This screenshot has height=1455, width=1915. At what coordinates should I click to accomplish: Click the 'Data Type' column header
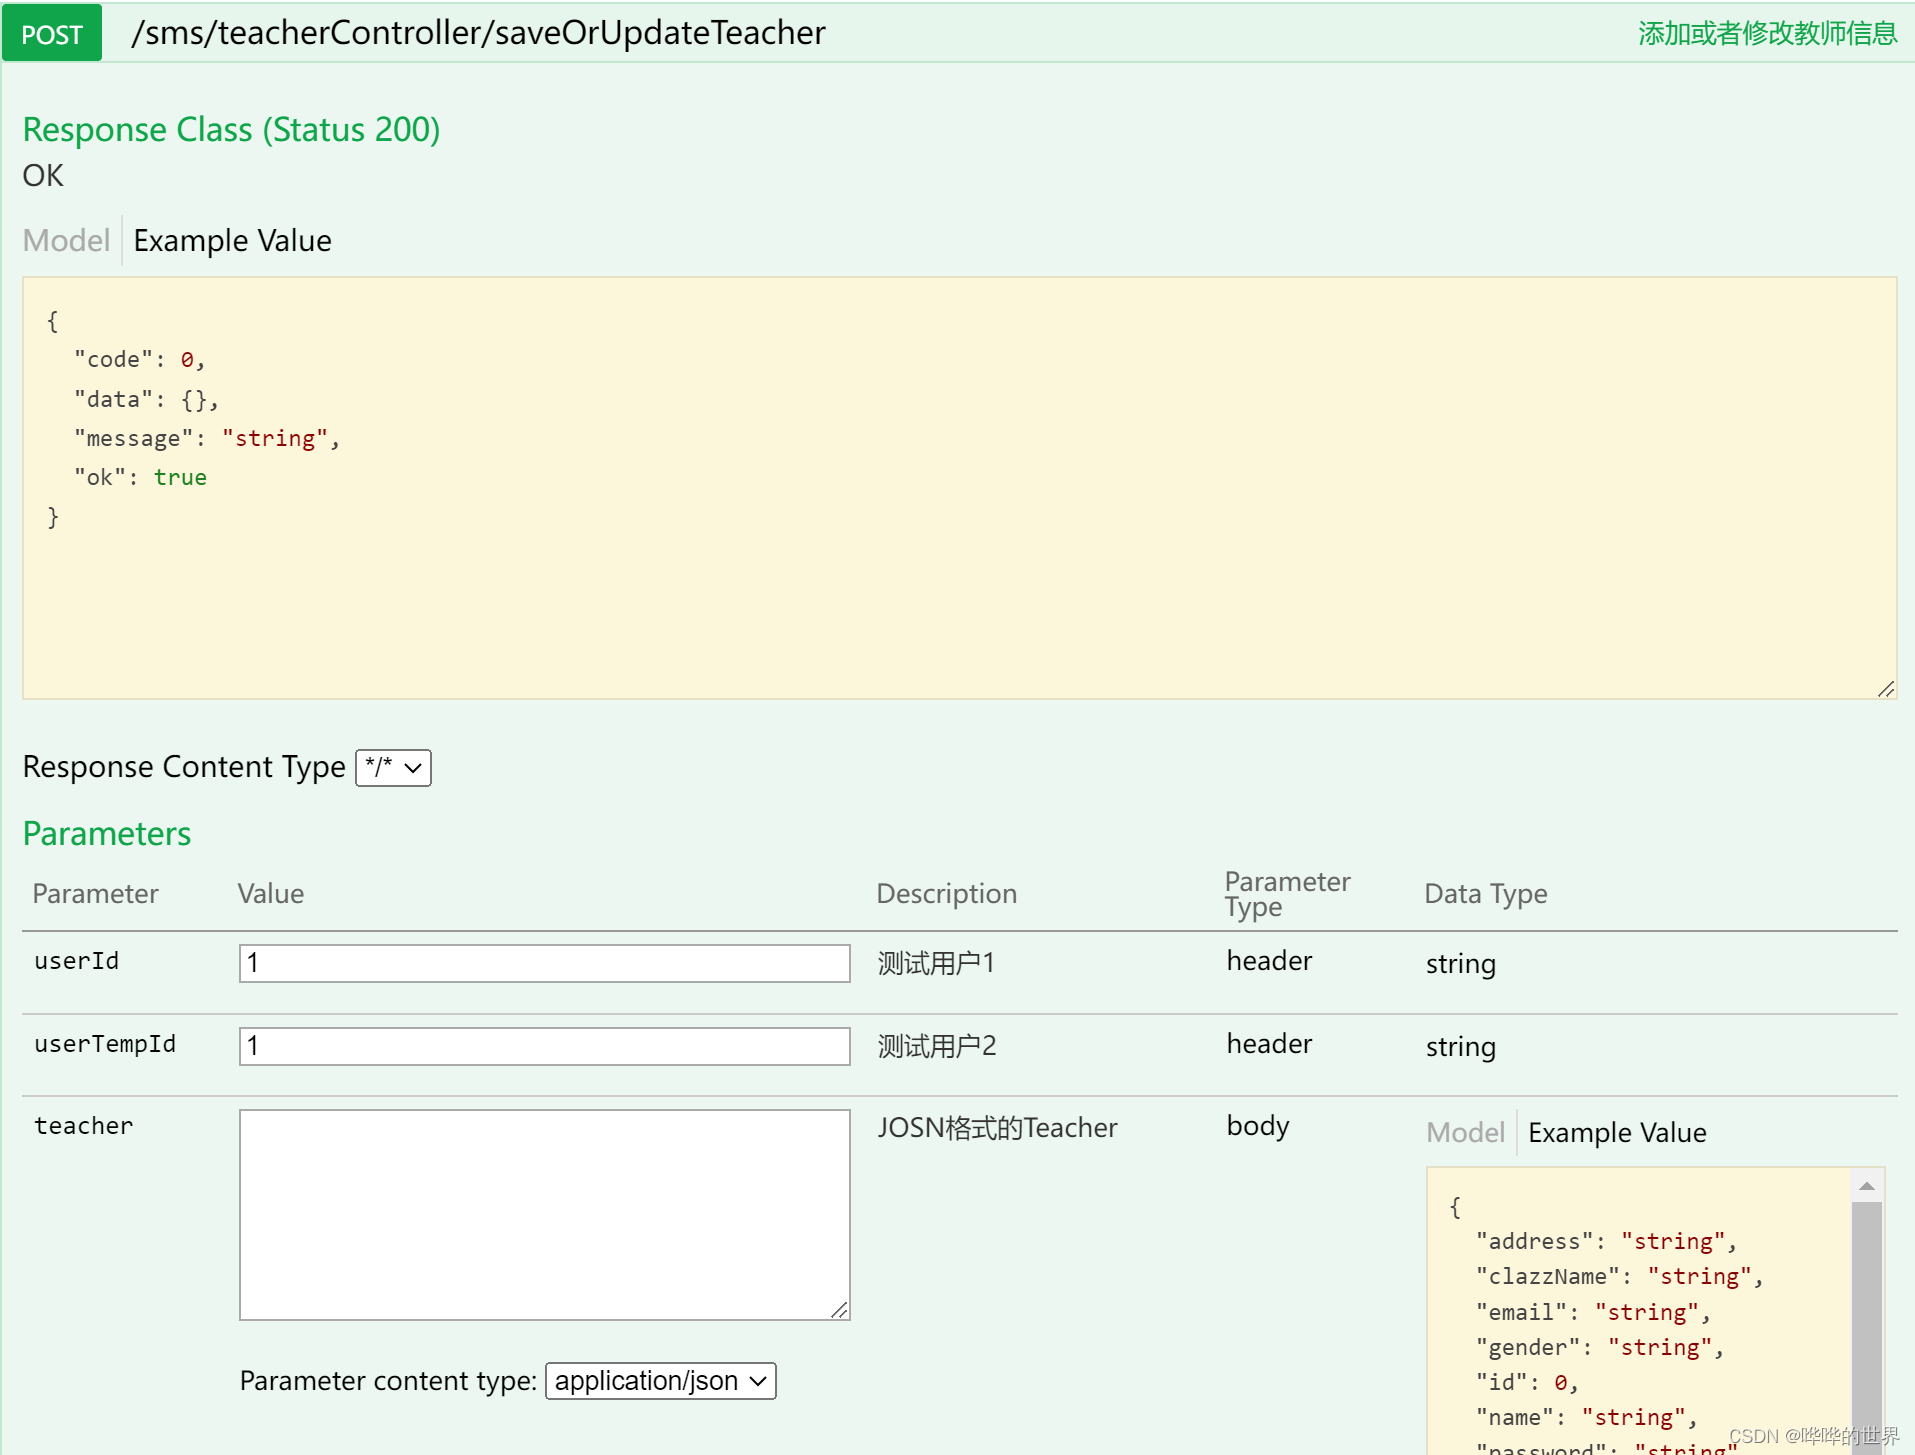[x=1485, y=894]
